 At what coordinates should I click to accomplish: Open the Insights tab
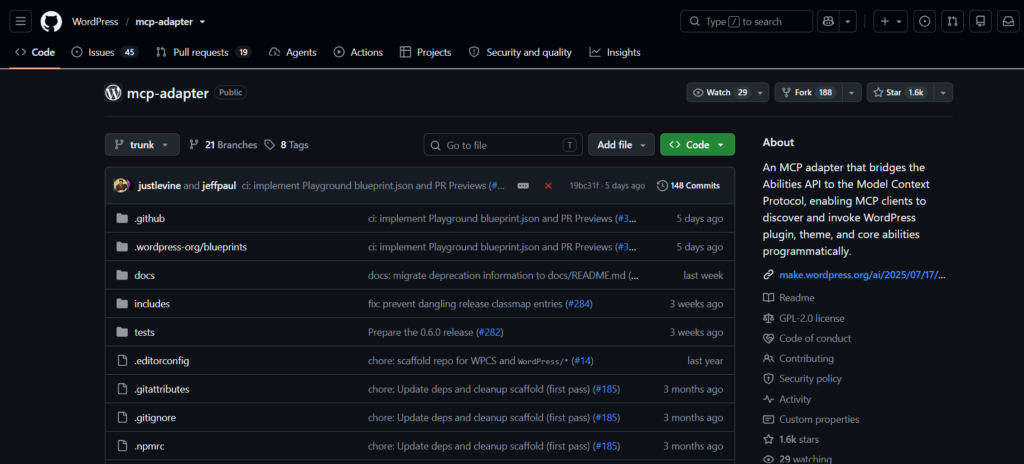615,52
